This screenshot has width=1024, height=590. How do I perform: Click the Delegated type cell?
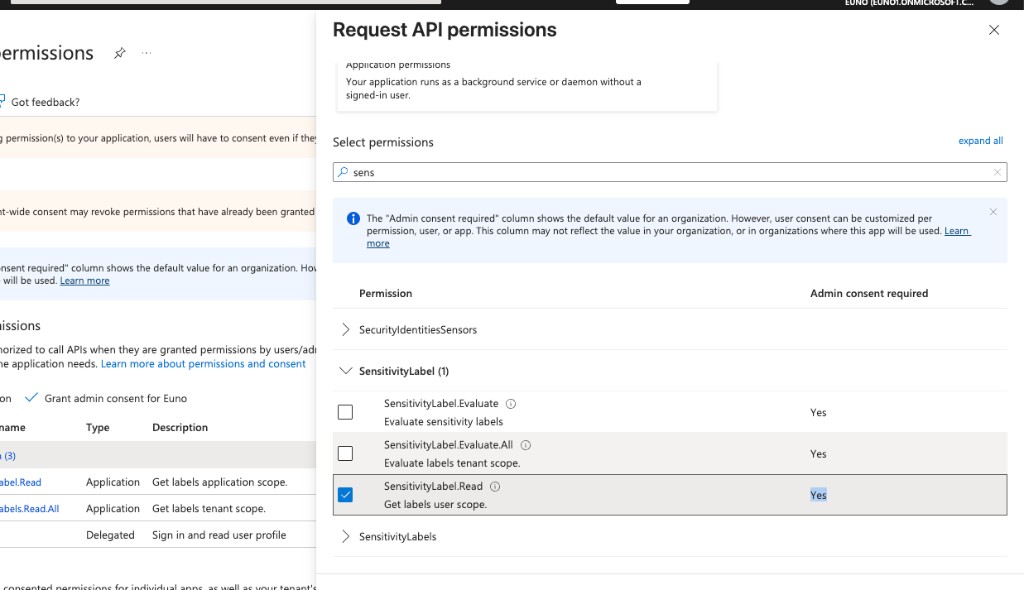(110, 535)
